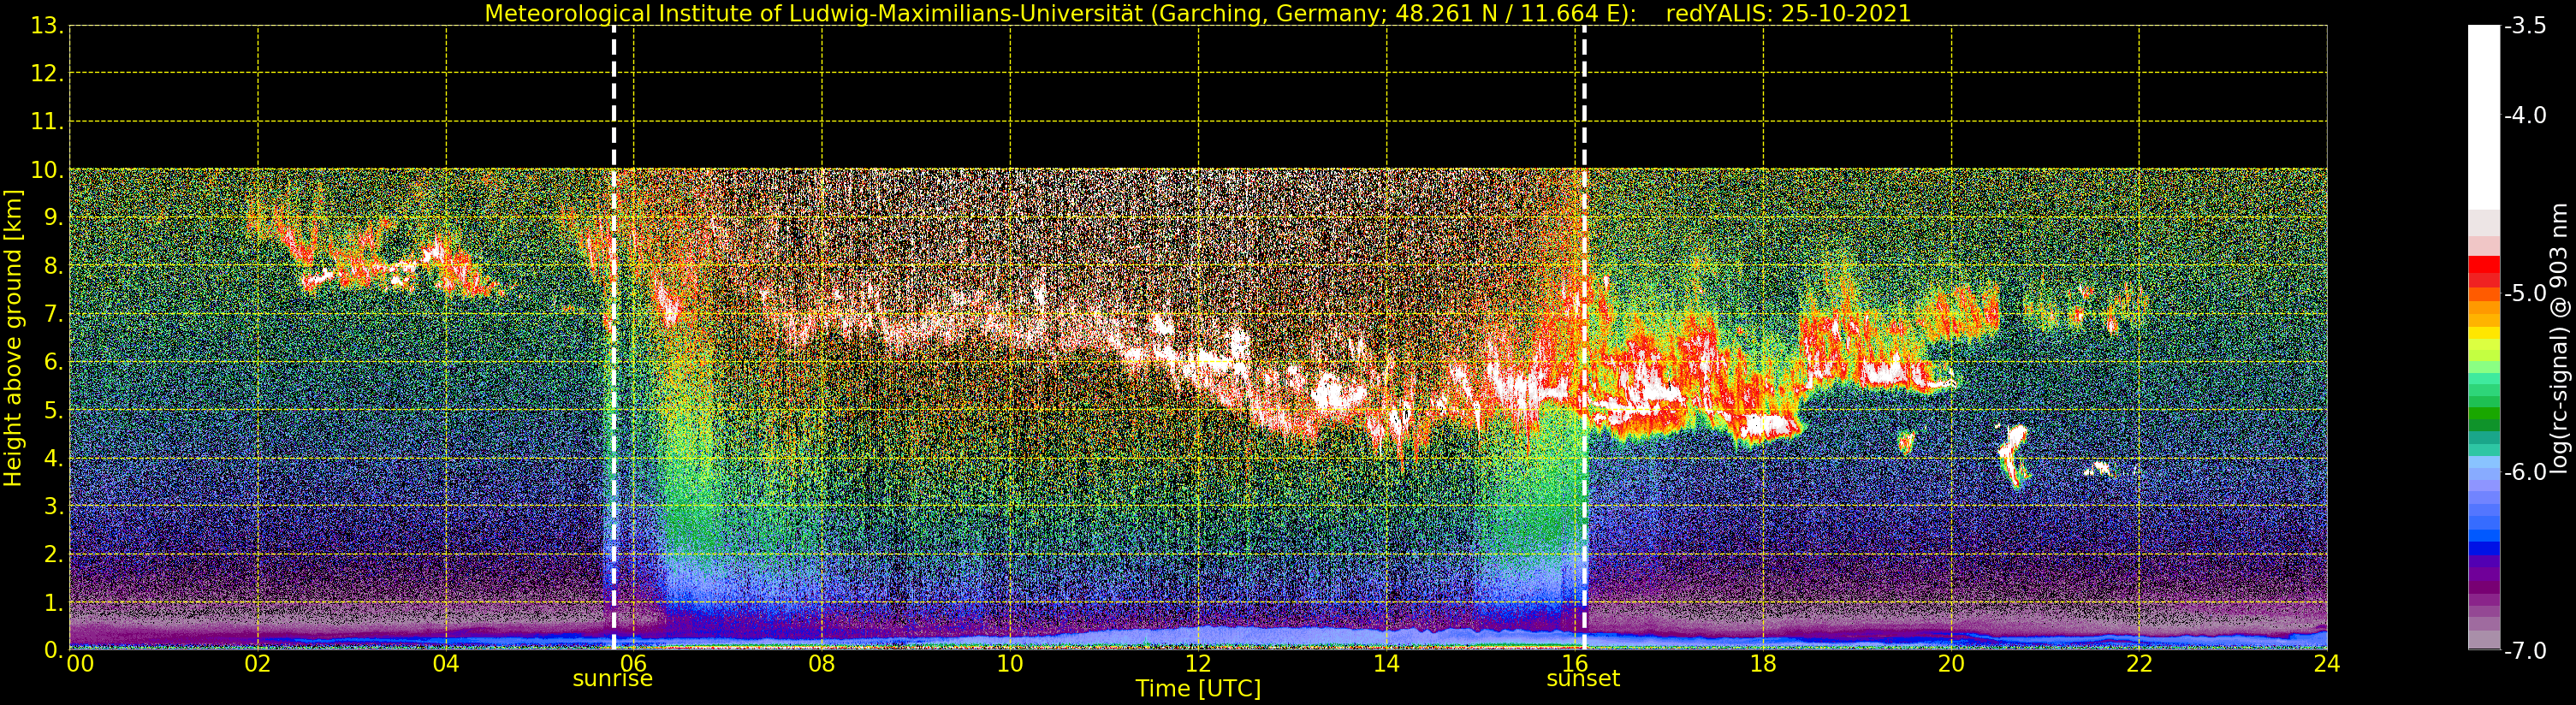Click the '1.' tick on the height axis
The width and height of the screenshot is (2576, 705).
click(54, 602)
